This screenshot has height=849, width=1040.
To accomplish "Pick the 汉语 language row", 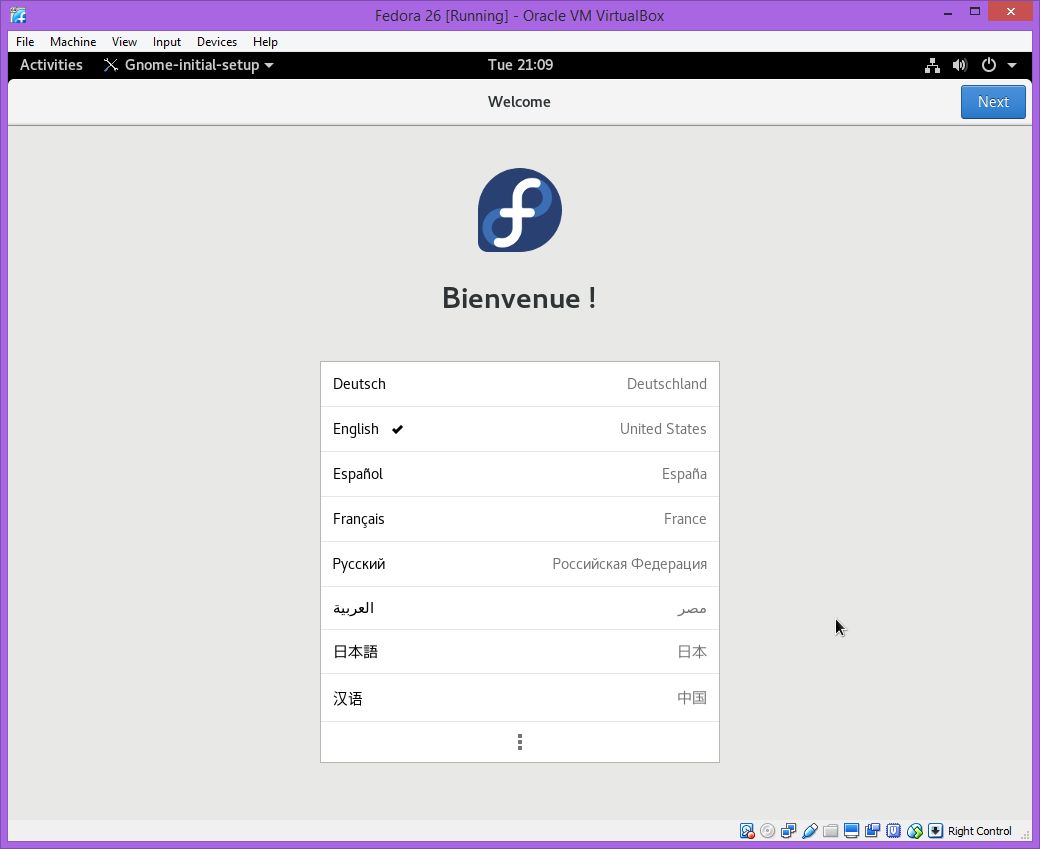I will [x=520, y=698].
